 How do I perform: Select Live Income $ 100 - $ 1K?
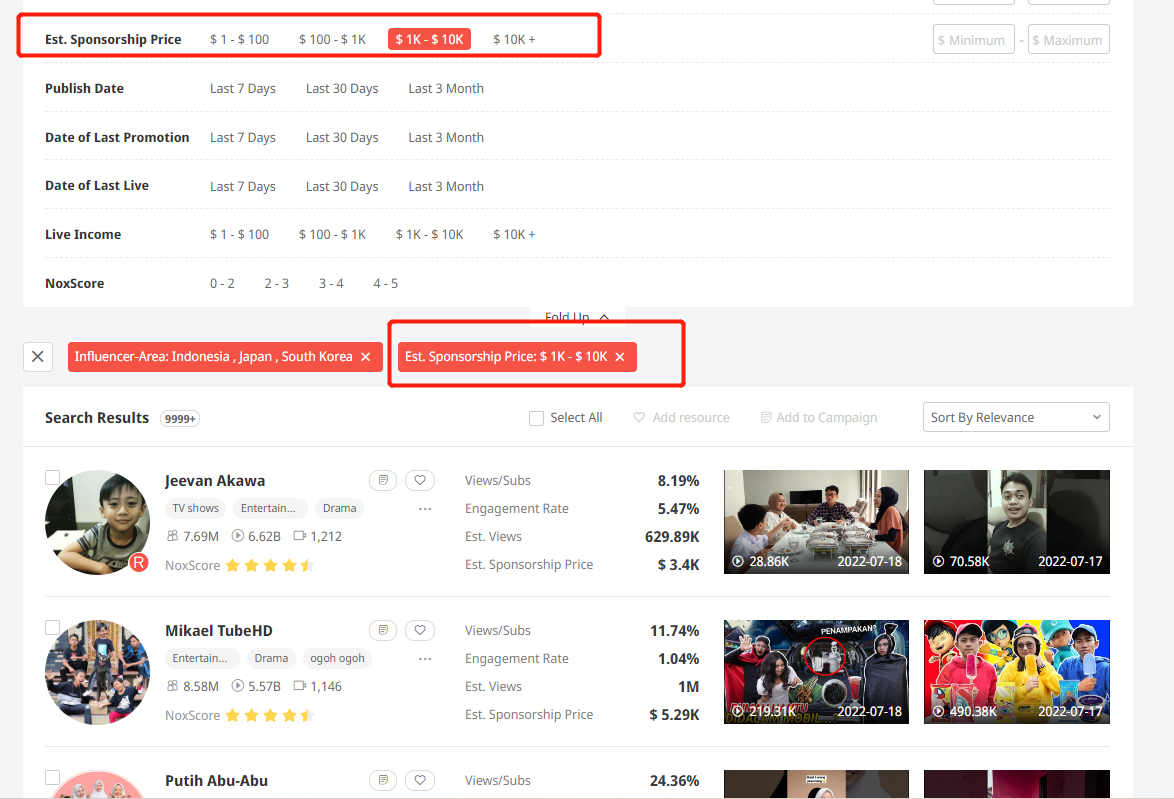pyautogui.click(x=332, y=234)
